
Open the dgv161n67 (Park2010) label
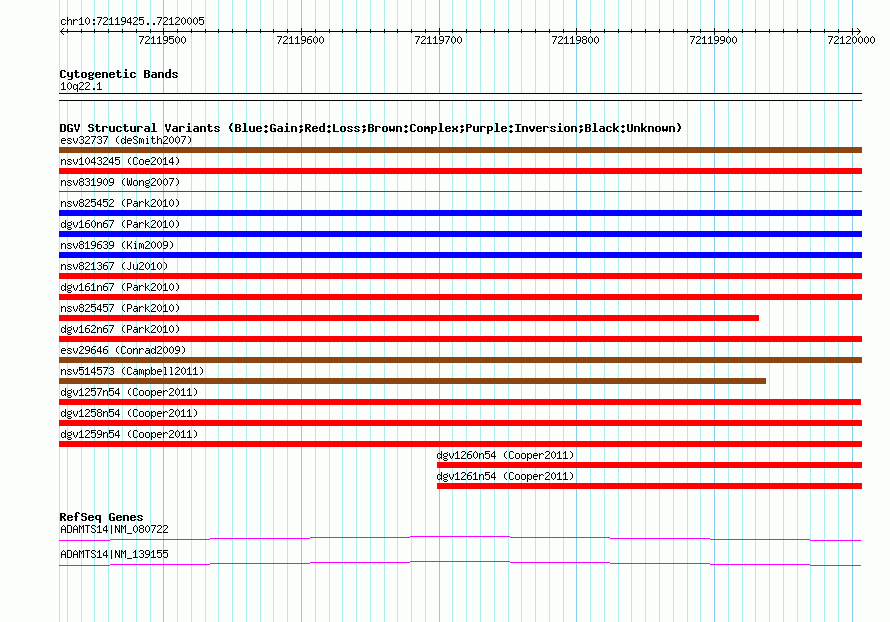pyautogui.click(x=120, y=287)
